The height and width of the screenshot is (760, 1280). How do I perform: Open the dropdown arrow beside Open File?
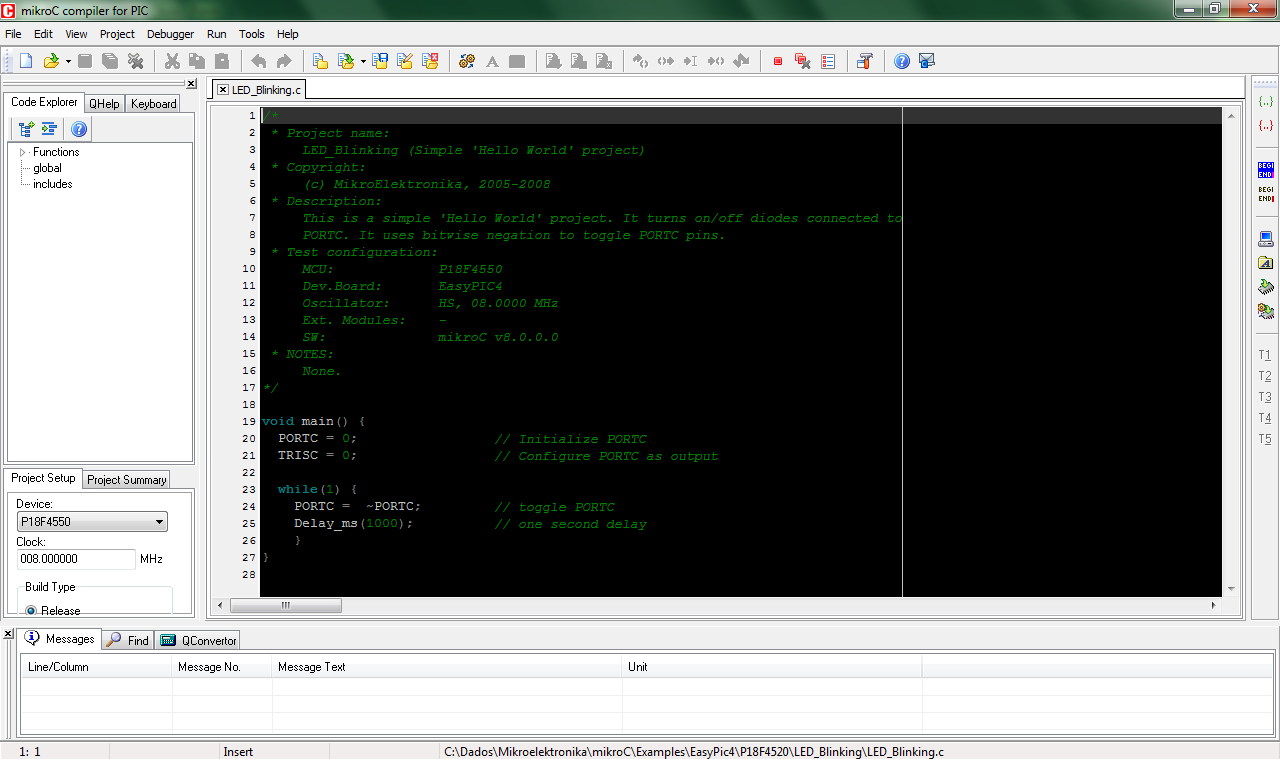pyautogui.click(x=68, y=61)
